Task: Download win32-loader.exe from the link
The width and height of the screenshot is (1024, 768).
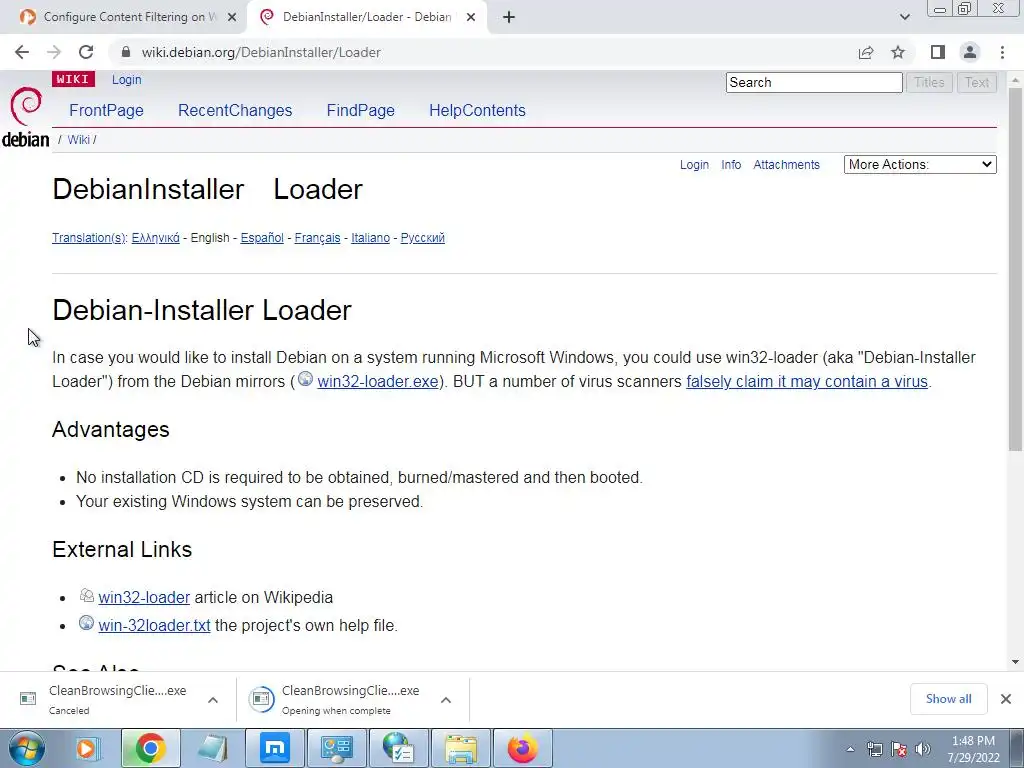Action: [377, 381]
